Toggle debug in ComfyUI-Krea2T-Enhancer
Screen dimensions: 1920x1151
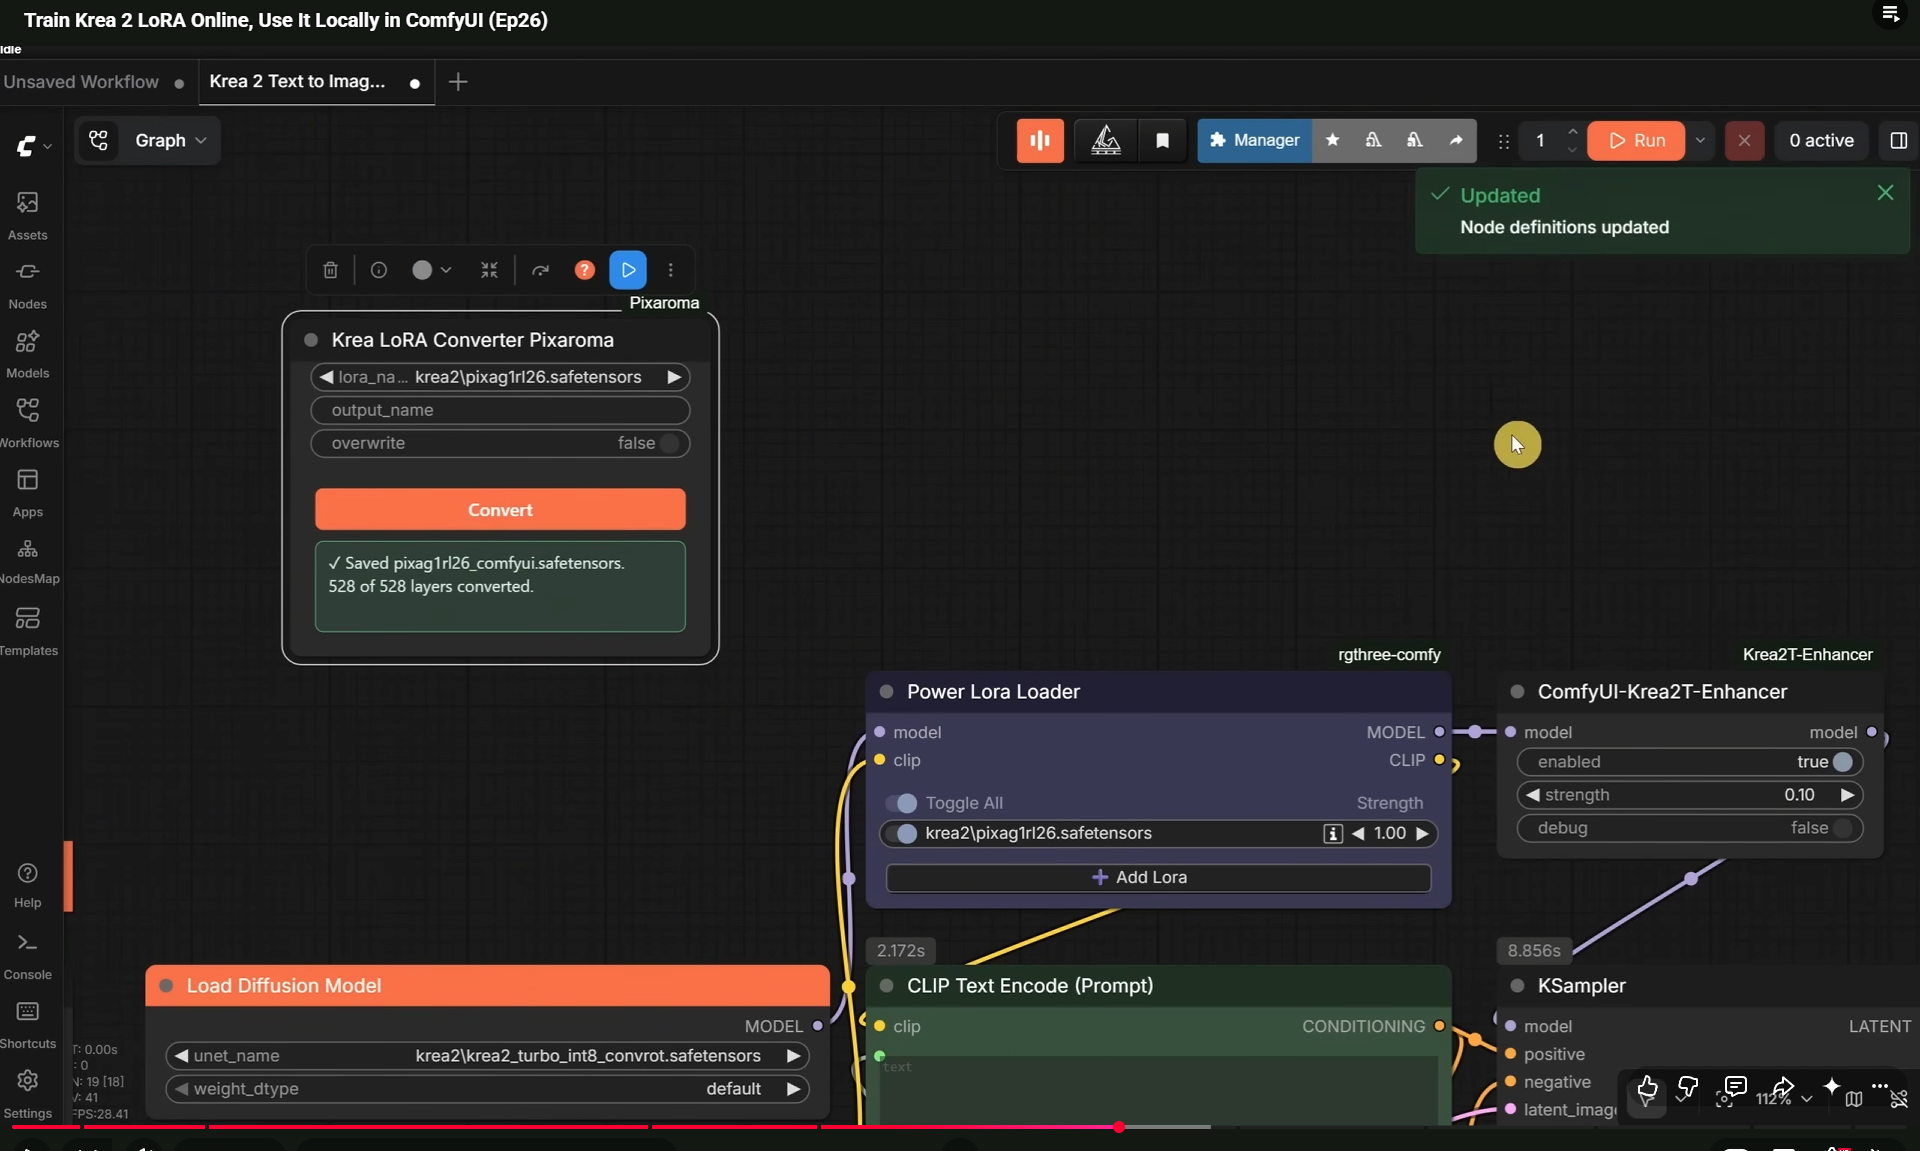coord(1843,828)
